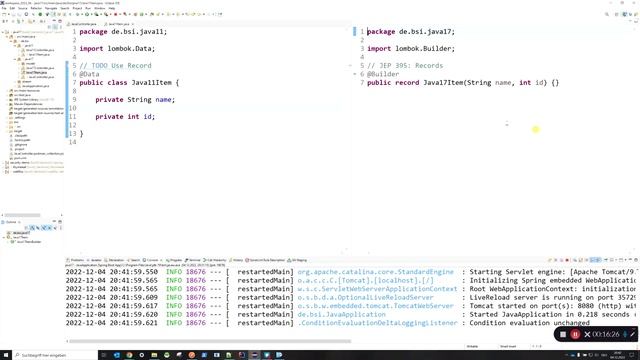Terminate the running app via console red icon

point(567,260)
